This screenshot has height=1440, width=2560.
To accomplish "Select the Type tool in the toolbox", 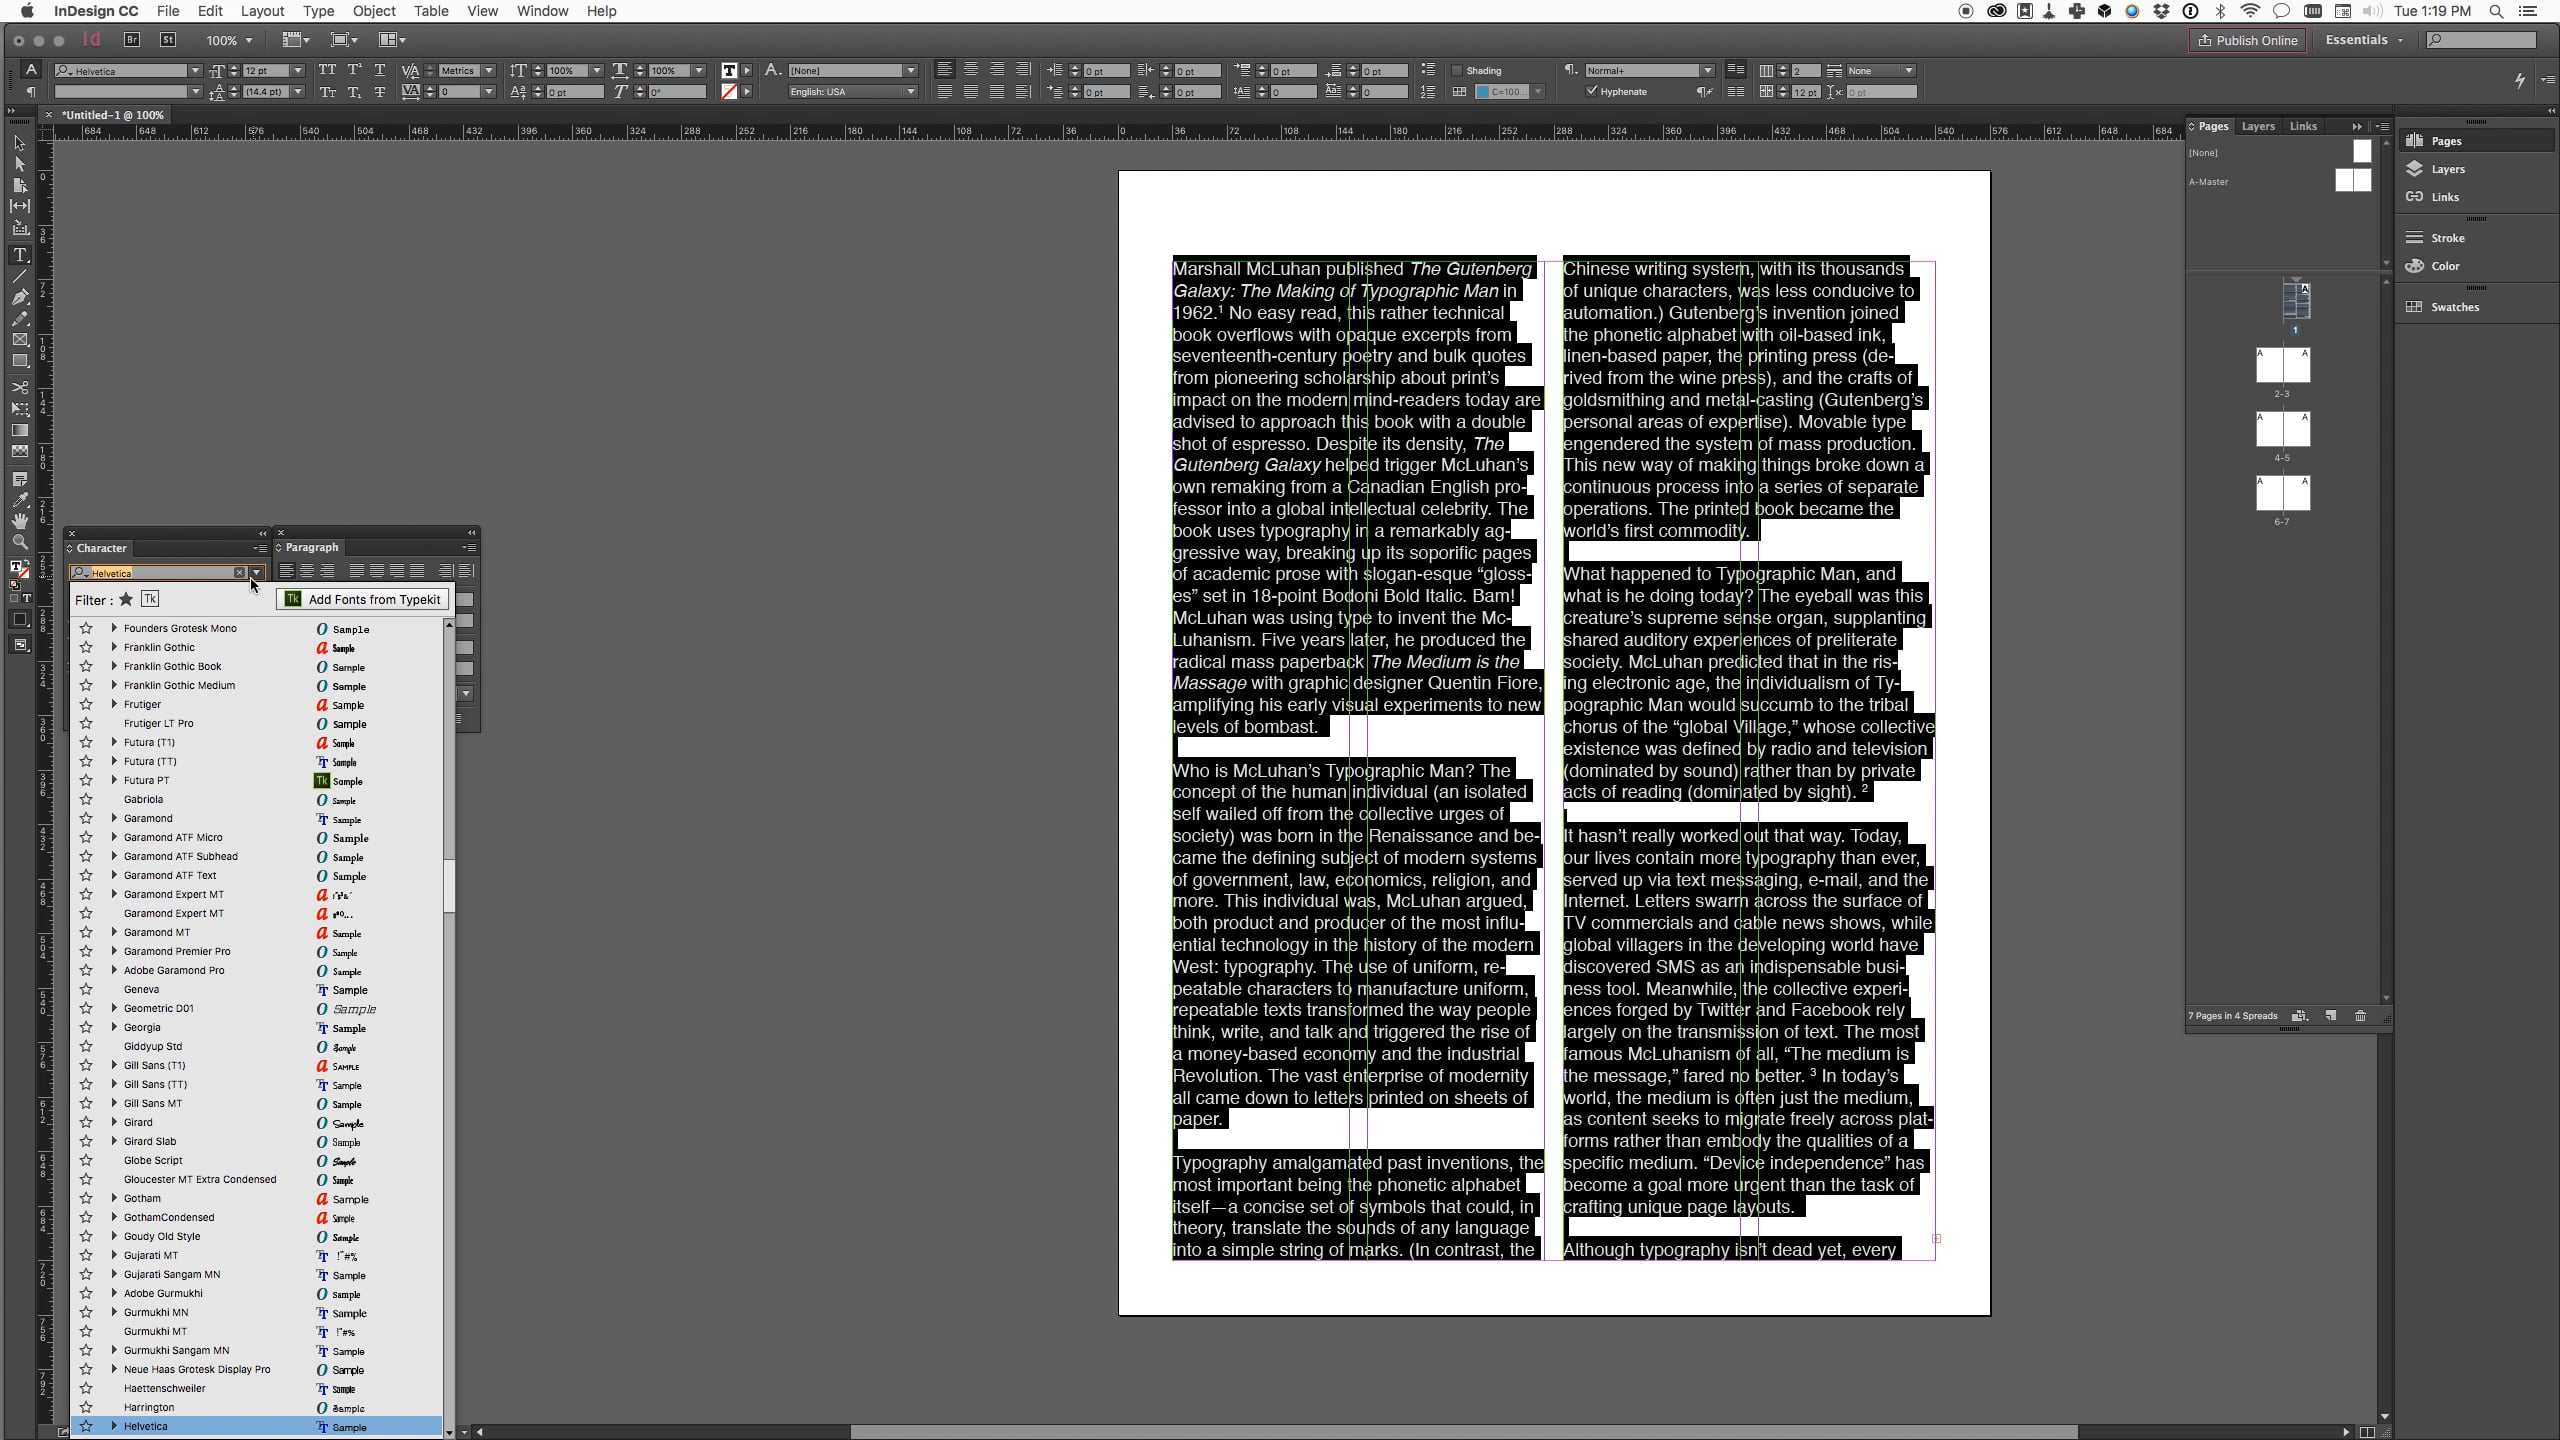I will click(x=20, y=255).
